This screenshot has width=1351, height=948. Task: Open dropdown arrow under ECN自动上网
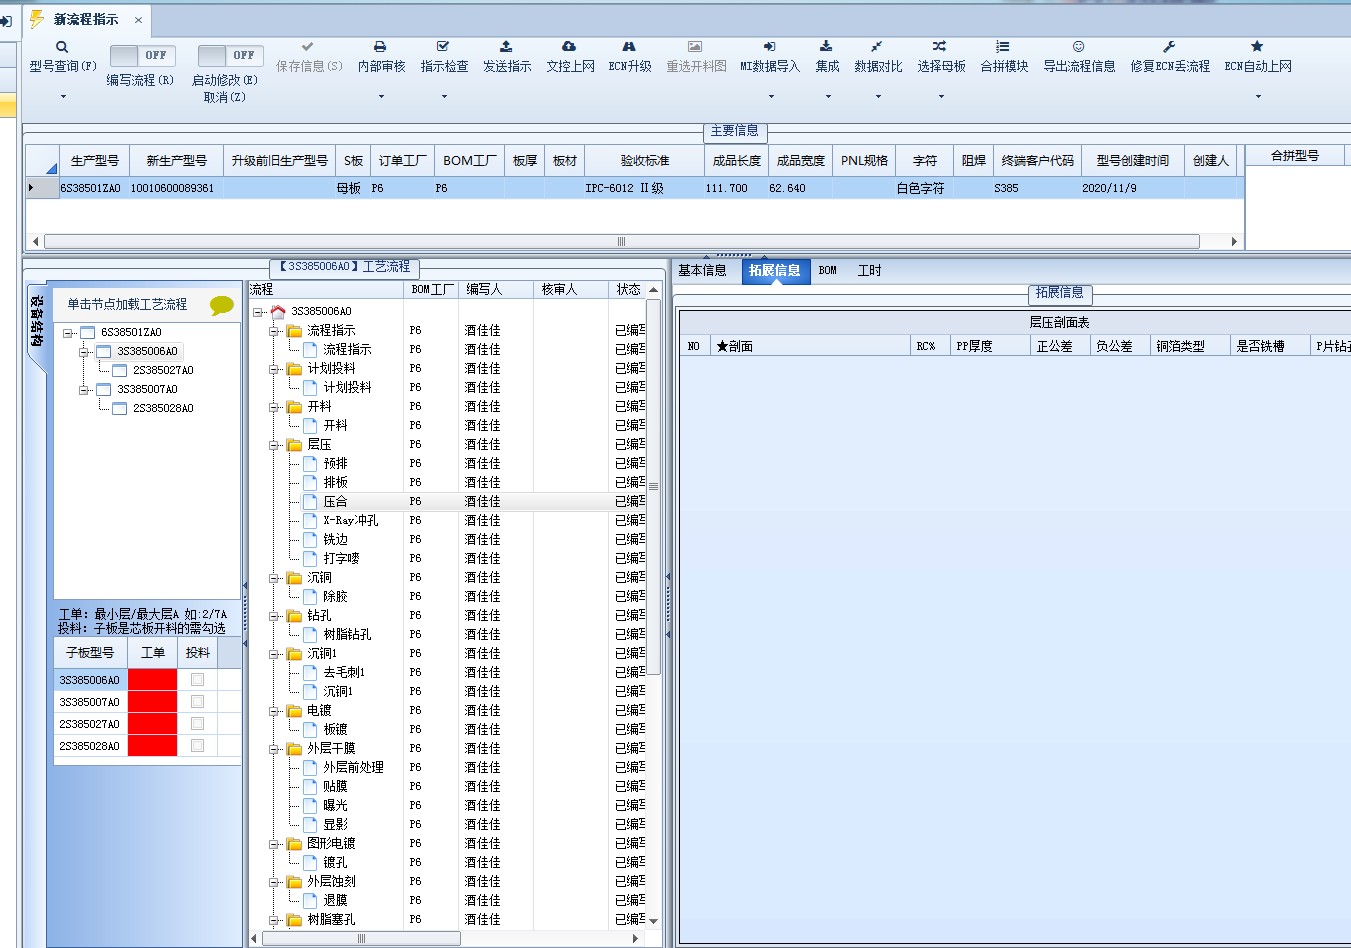[x=1258, y=97]
